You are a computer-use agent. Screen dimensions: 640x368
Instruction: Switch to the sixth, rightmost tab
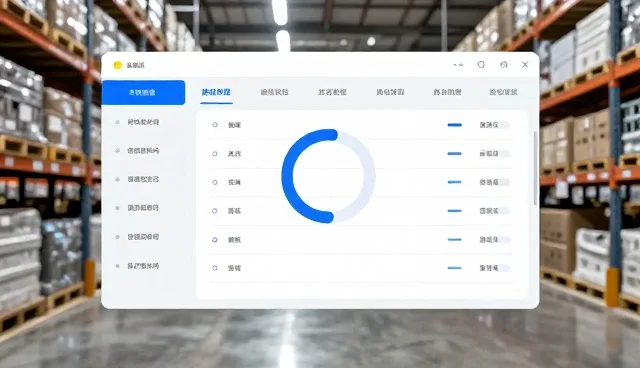(503, 92)
